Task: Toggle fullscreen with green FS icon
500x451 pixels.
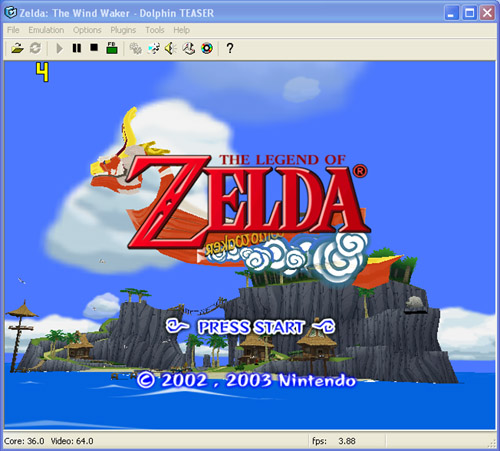Action: pyautogui.click(x=112, y=48)
